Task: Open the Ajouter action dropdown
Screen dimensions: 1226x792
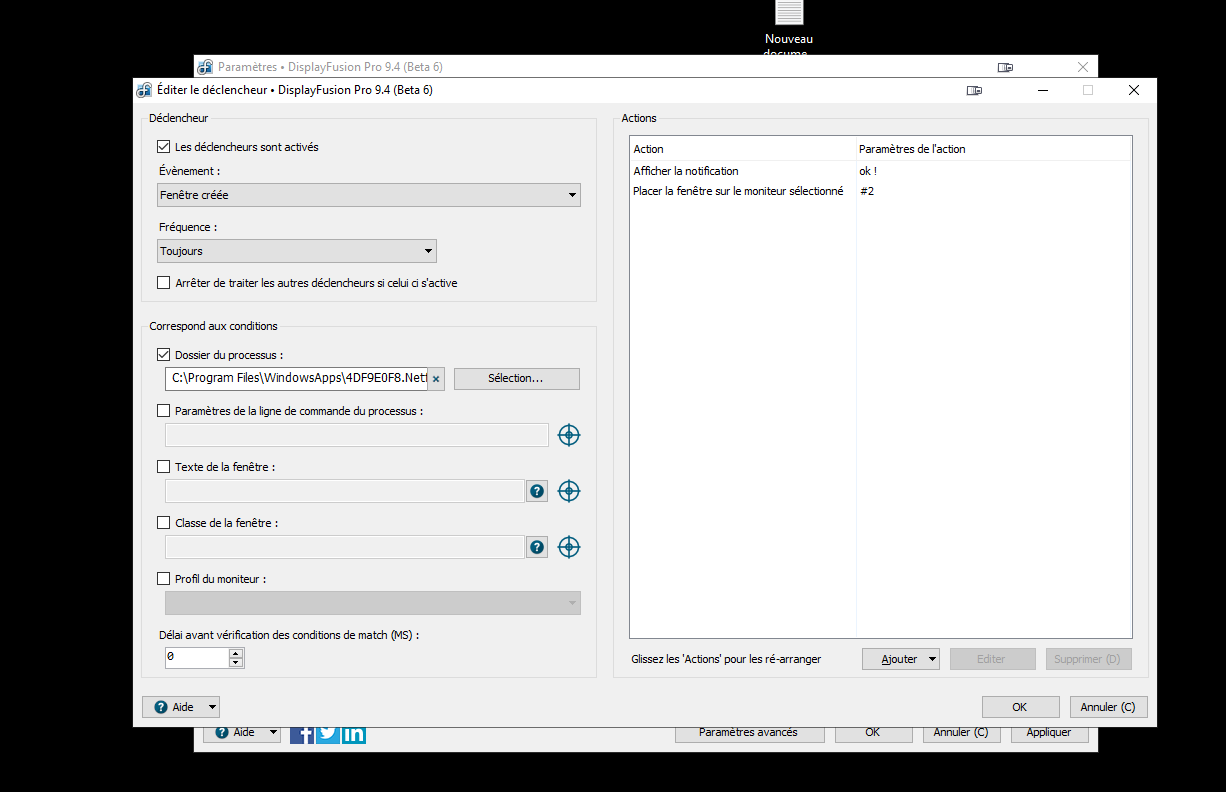Action: [x=900, y=659]
